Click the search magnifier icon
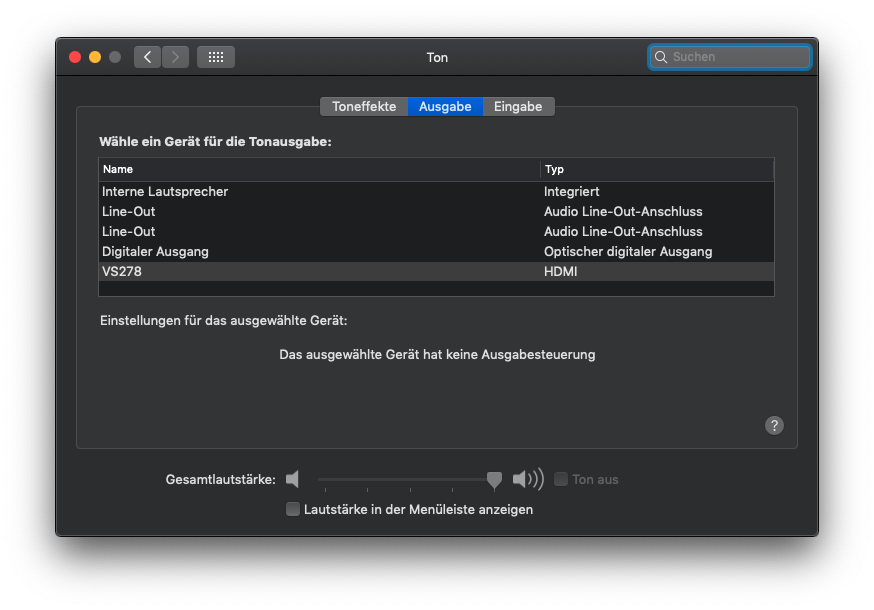 (661, 58)
